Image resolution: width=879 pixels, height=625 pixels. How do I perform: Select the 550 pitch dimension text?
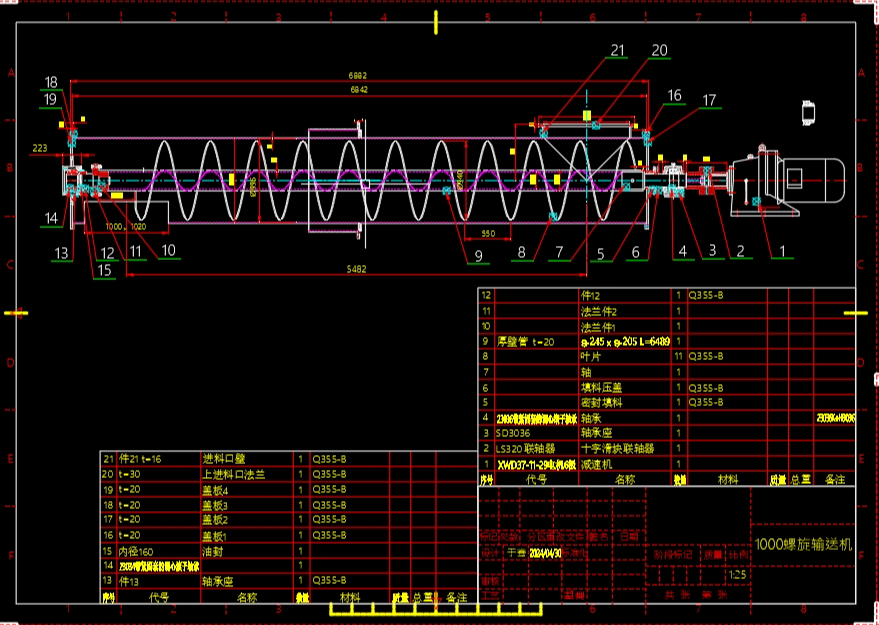click(x=488, y=233)
